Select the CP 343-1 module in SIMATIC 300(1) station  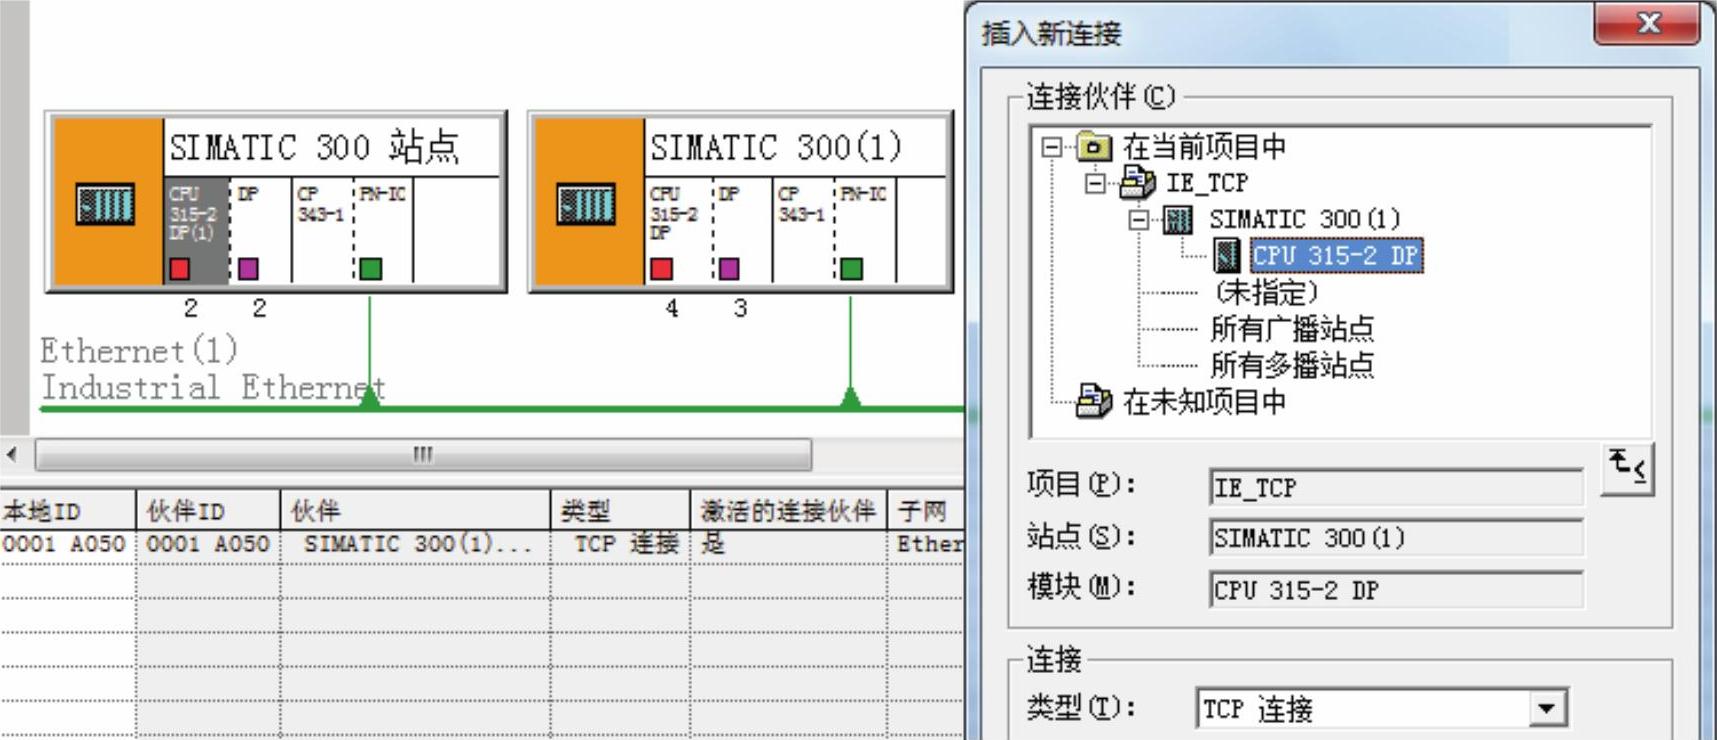coord(803,230)
